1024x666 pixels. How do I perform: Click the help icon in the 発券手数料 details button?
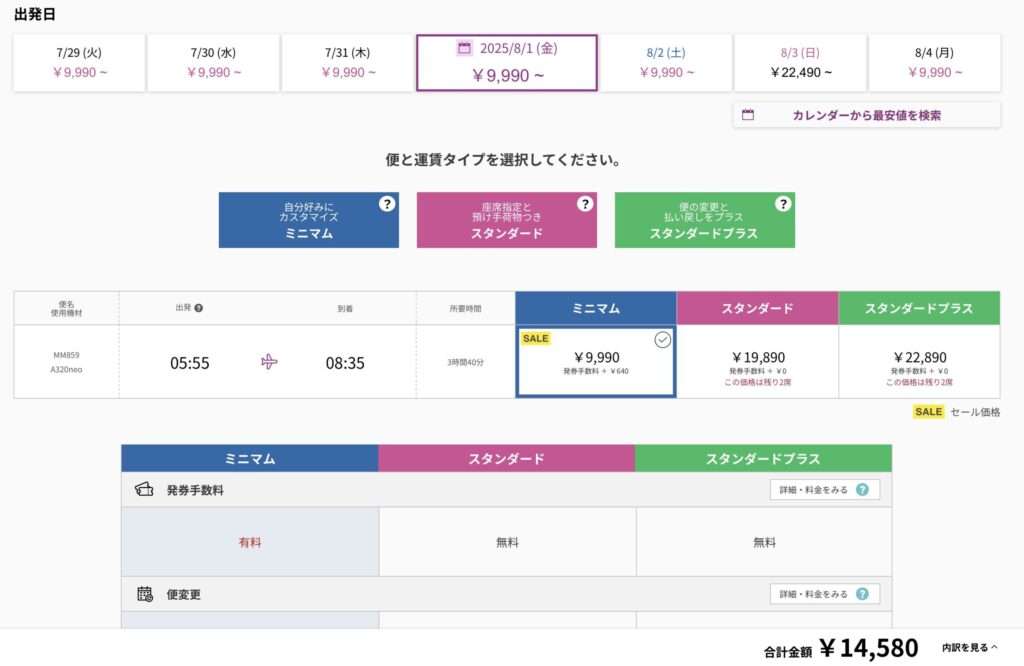(862, 490)
